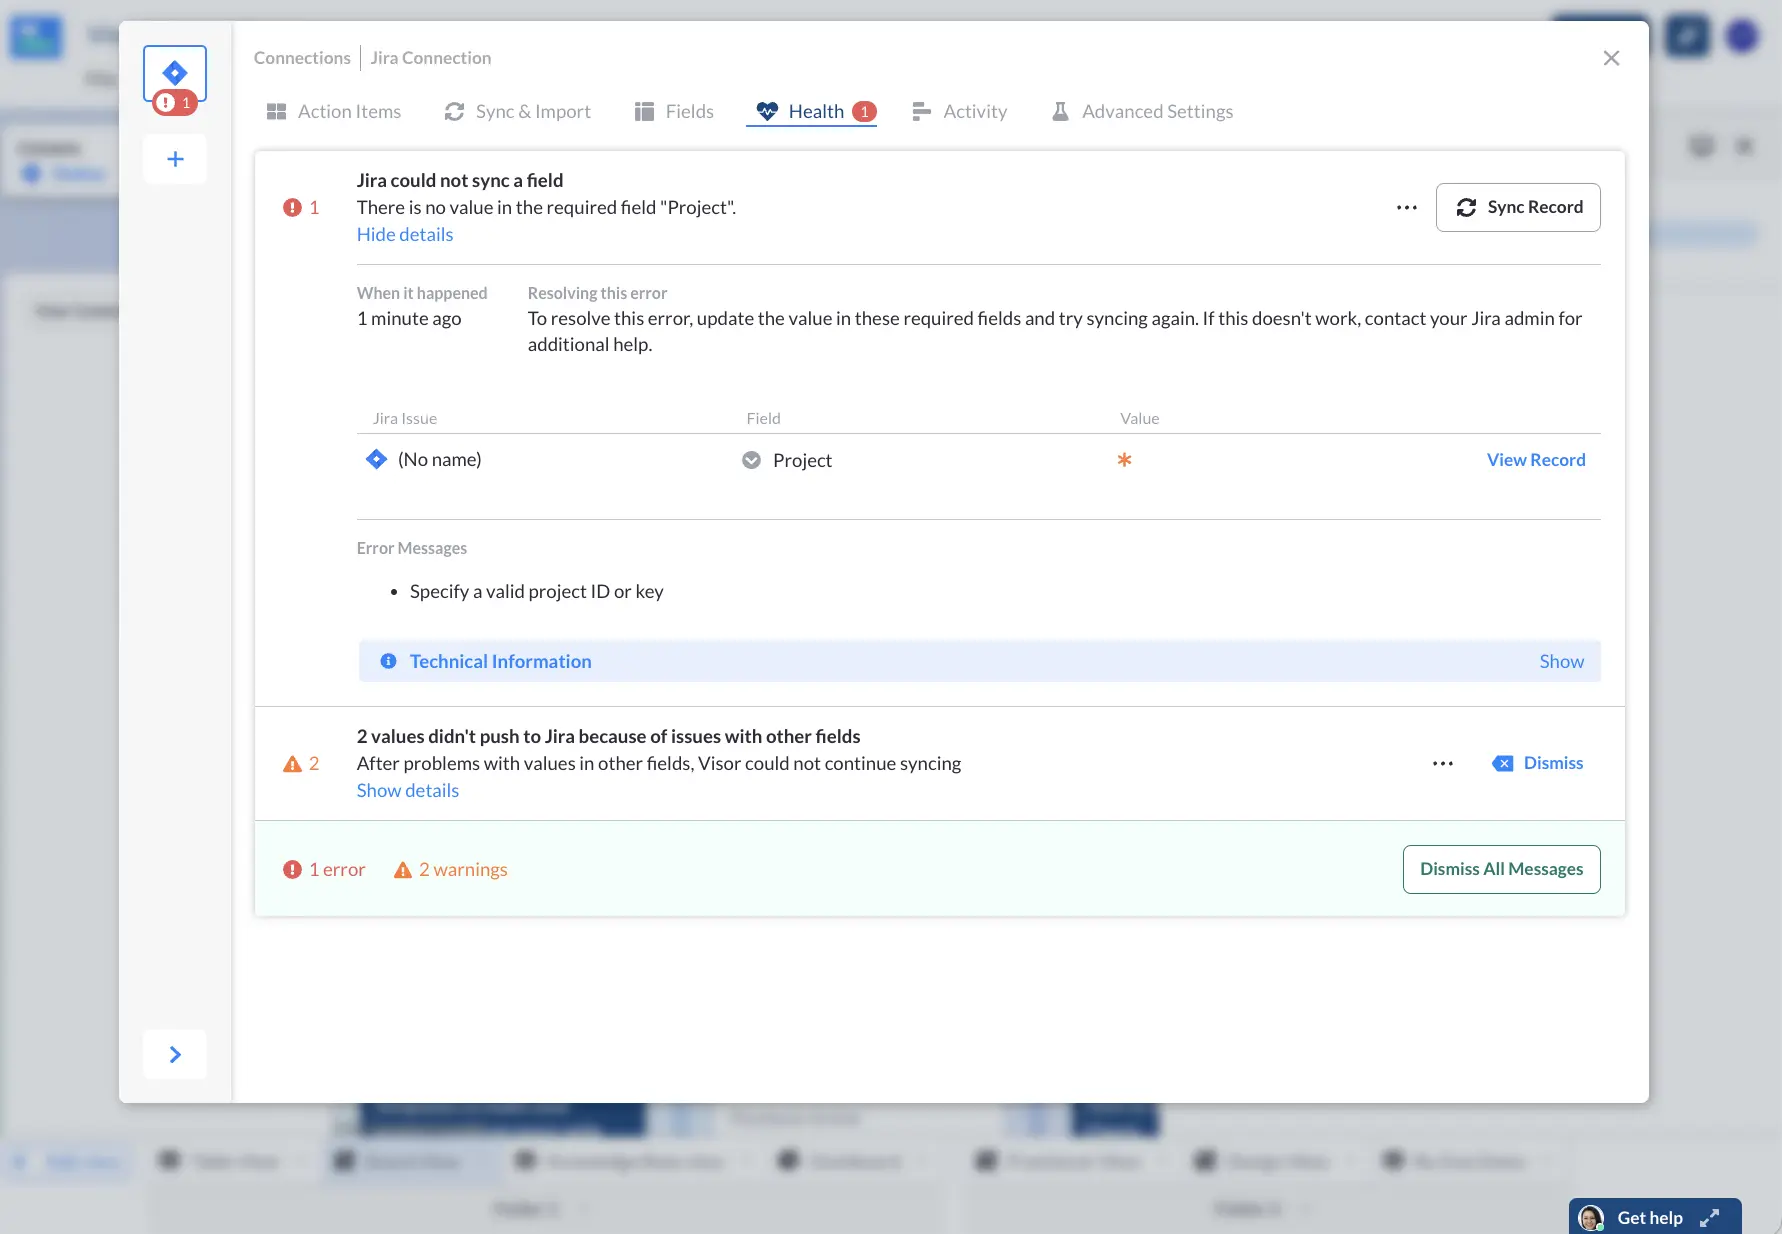Click the red error badge on Jira connection icon
1782x1234 pixels.
175,102
